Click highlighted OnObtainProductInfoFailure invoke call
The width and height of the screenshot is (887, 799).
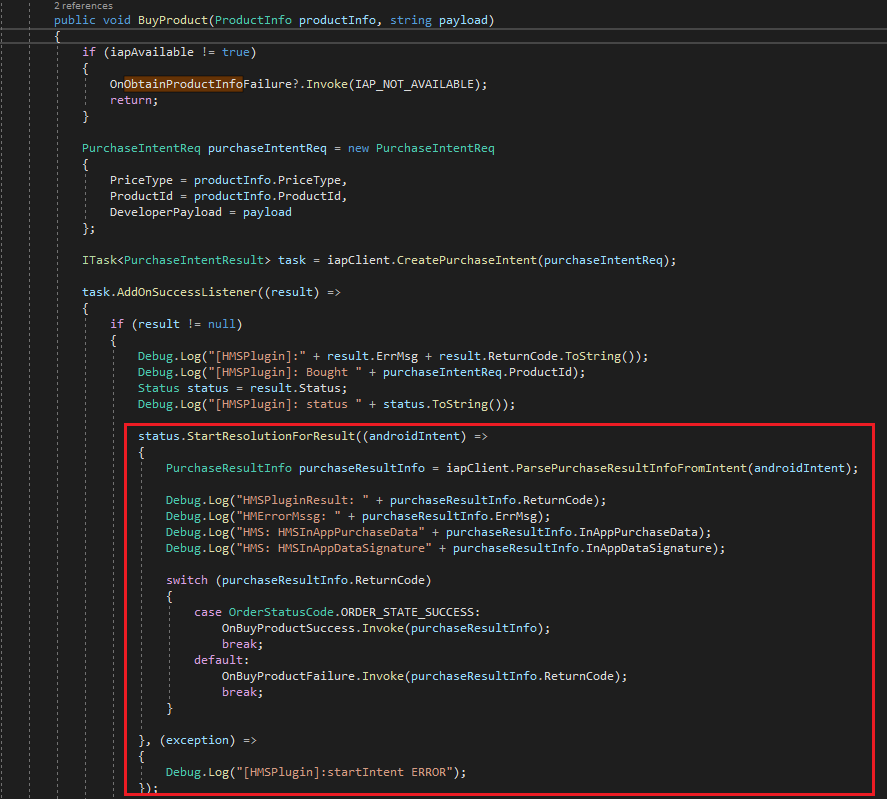click(298, 84)
